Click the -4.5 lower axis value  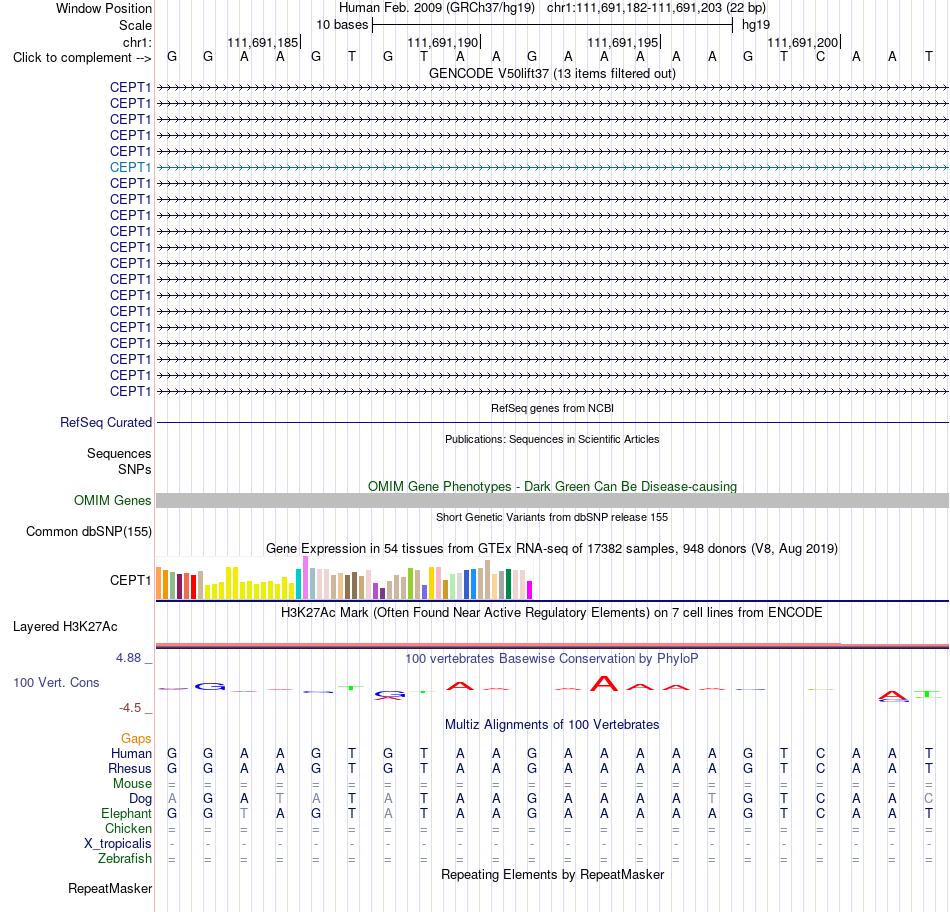130,708
